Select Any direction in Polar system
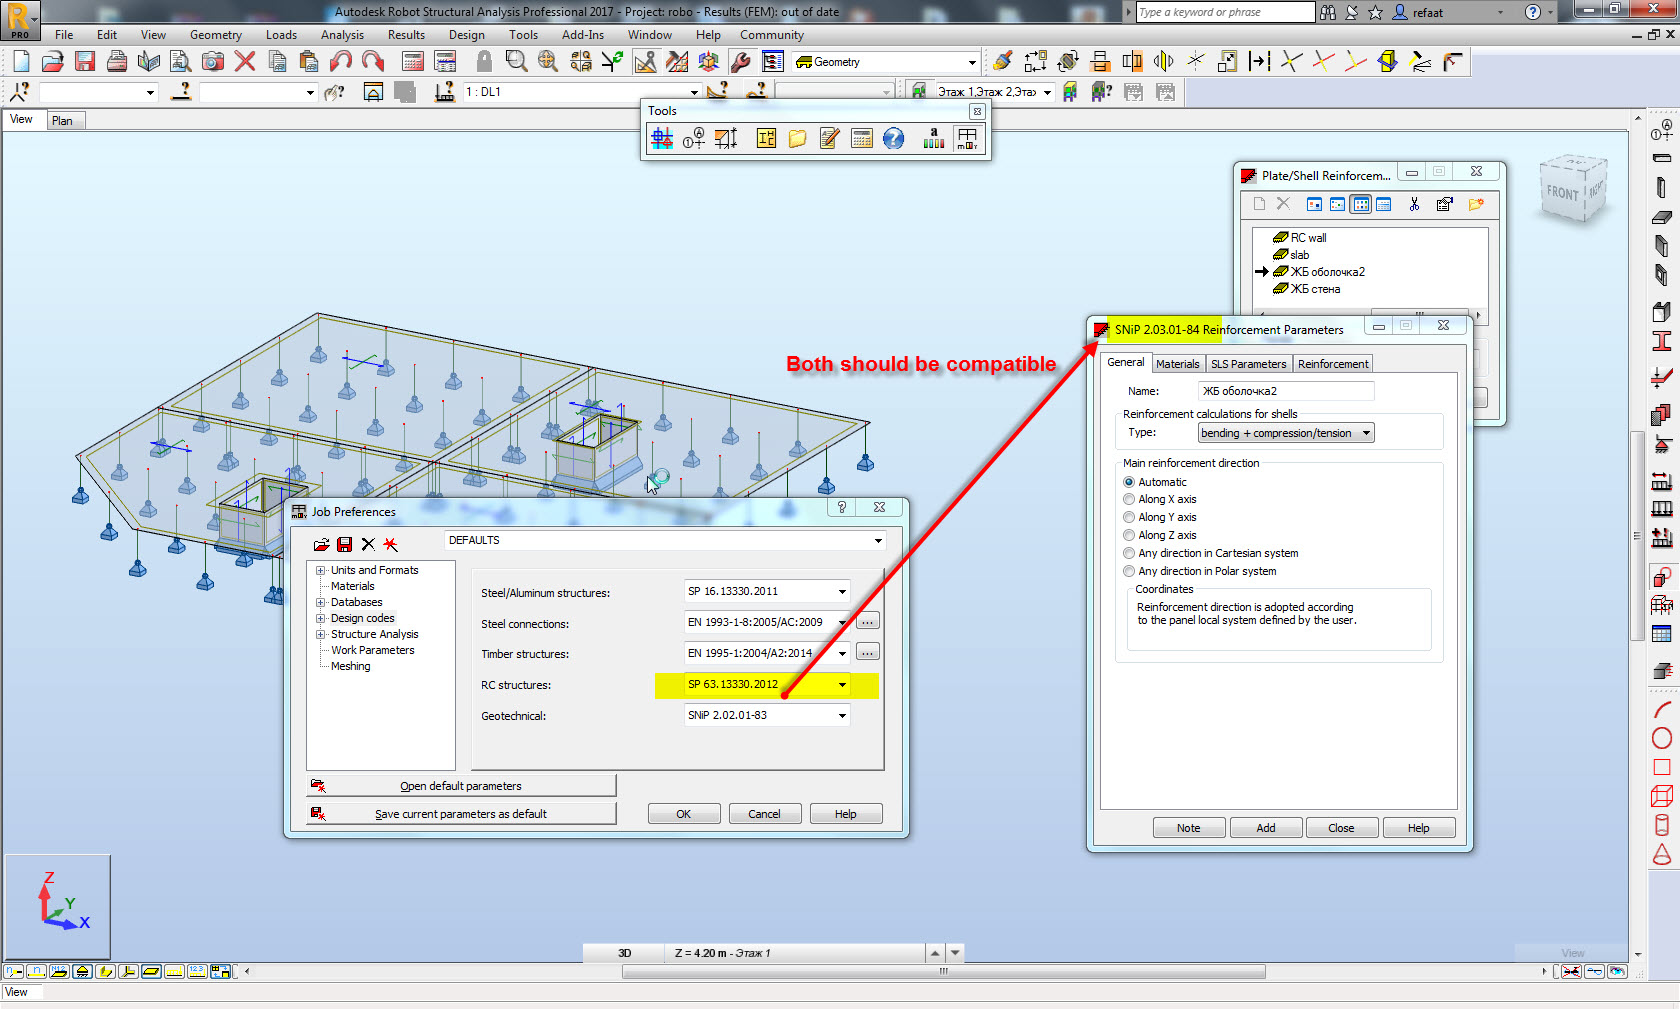 click(x=1129, y=572)
